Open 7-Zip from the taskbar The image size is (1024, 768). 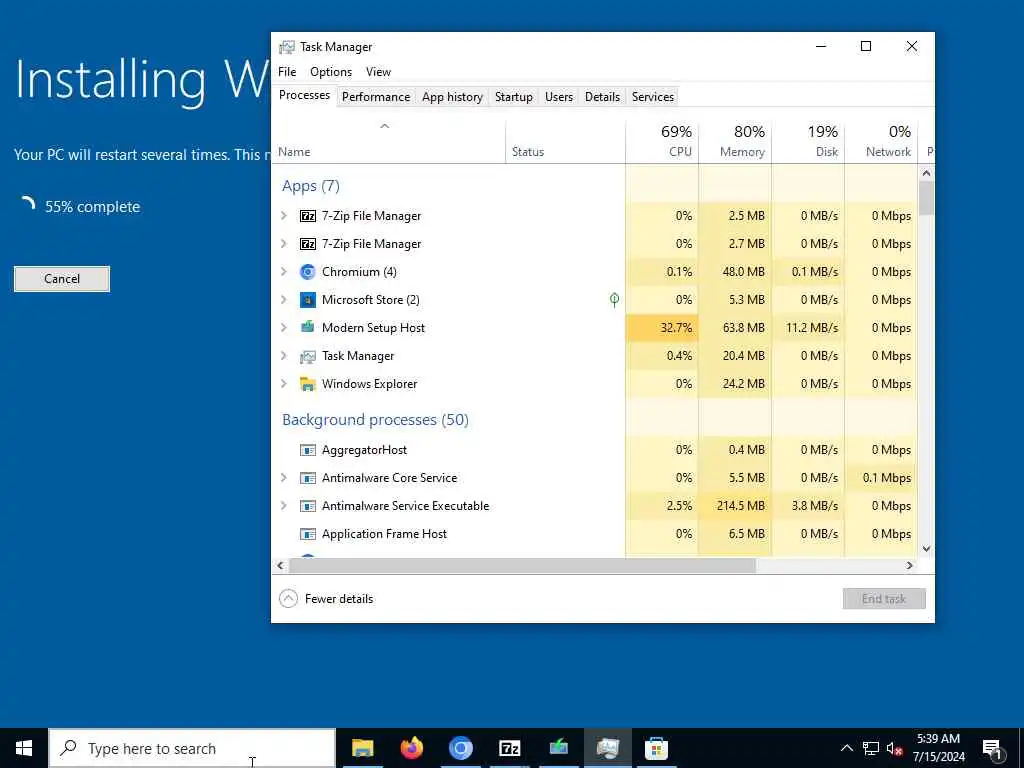(x=509, y=748)
